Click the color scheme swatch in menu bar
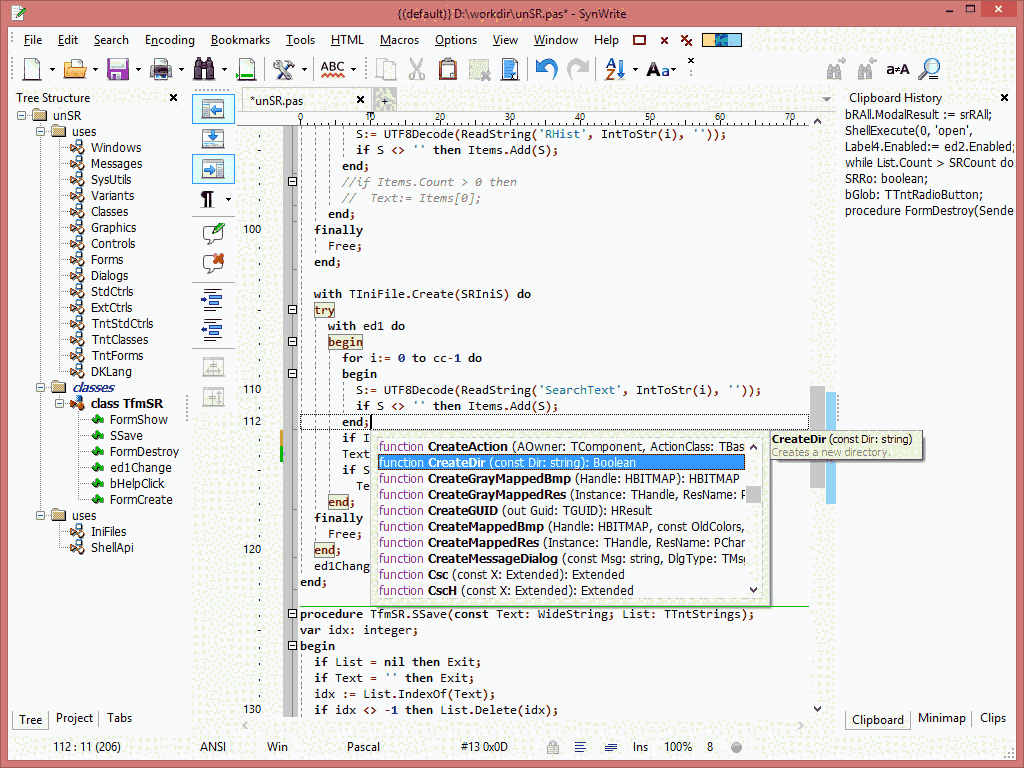This screenshot has width=1024, height=768. point(721,40)
